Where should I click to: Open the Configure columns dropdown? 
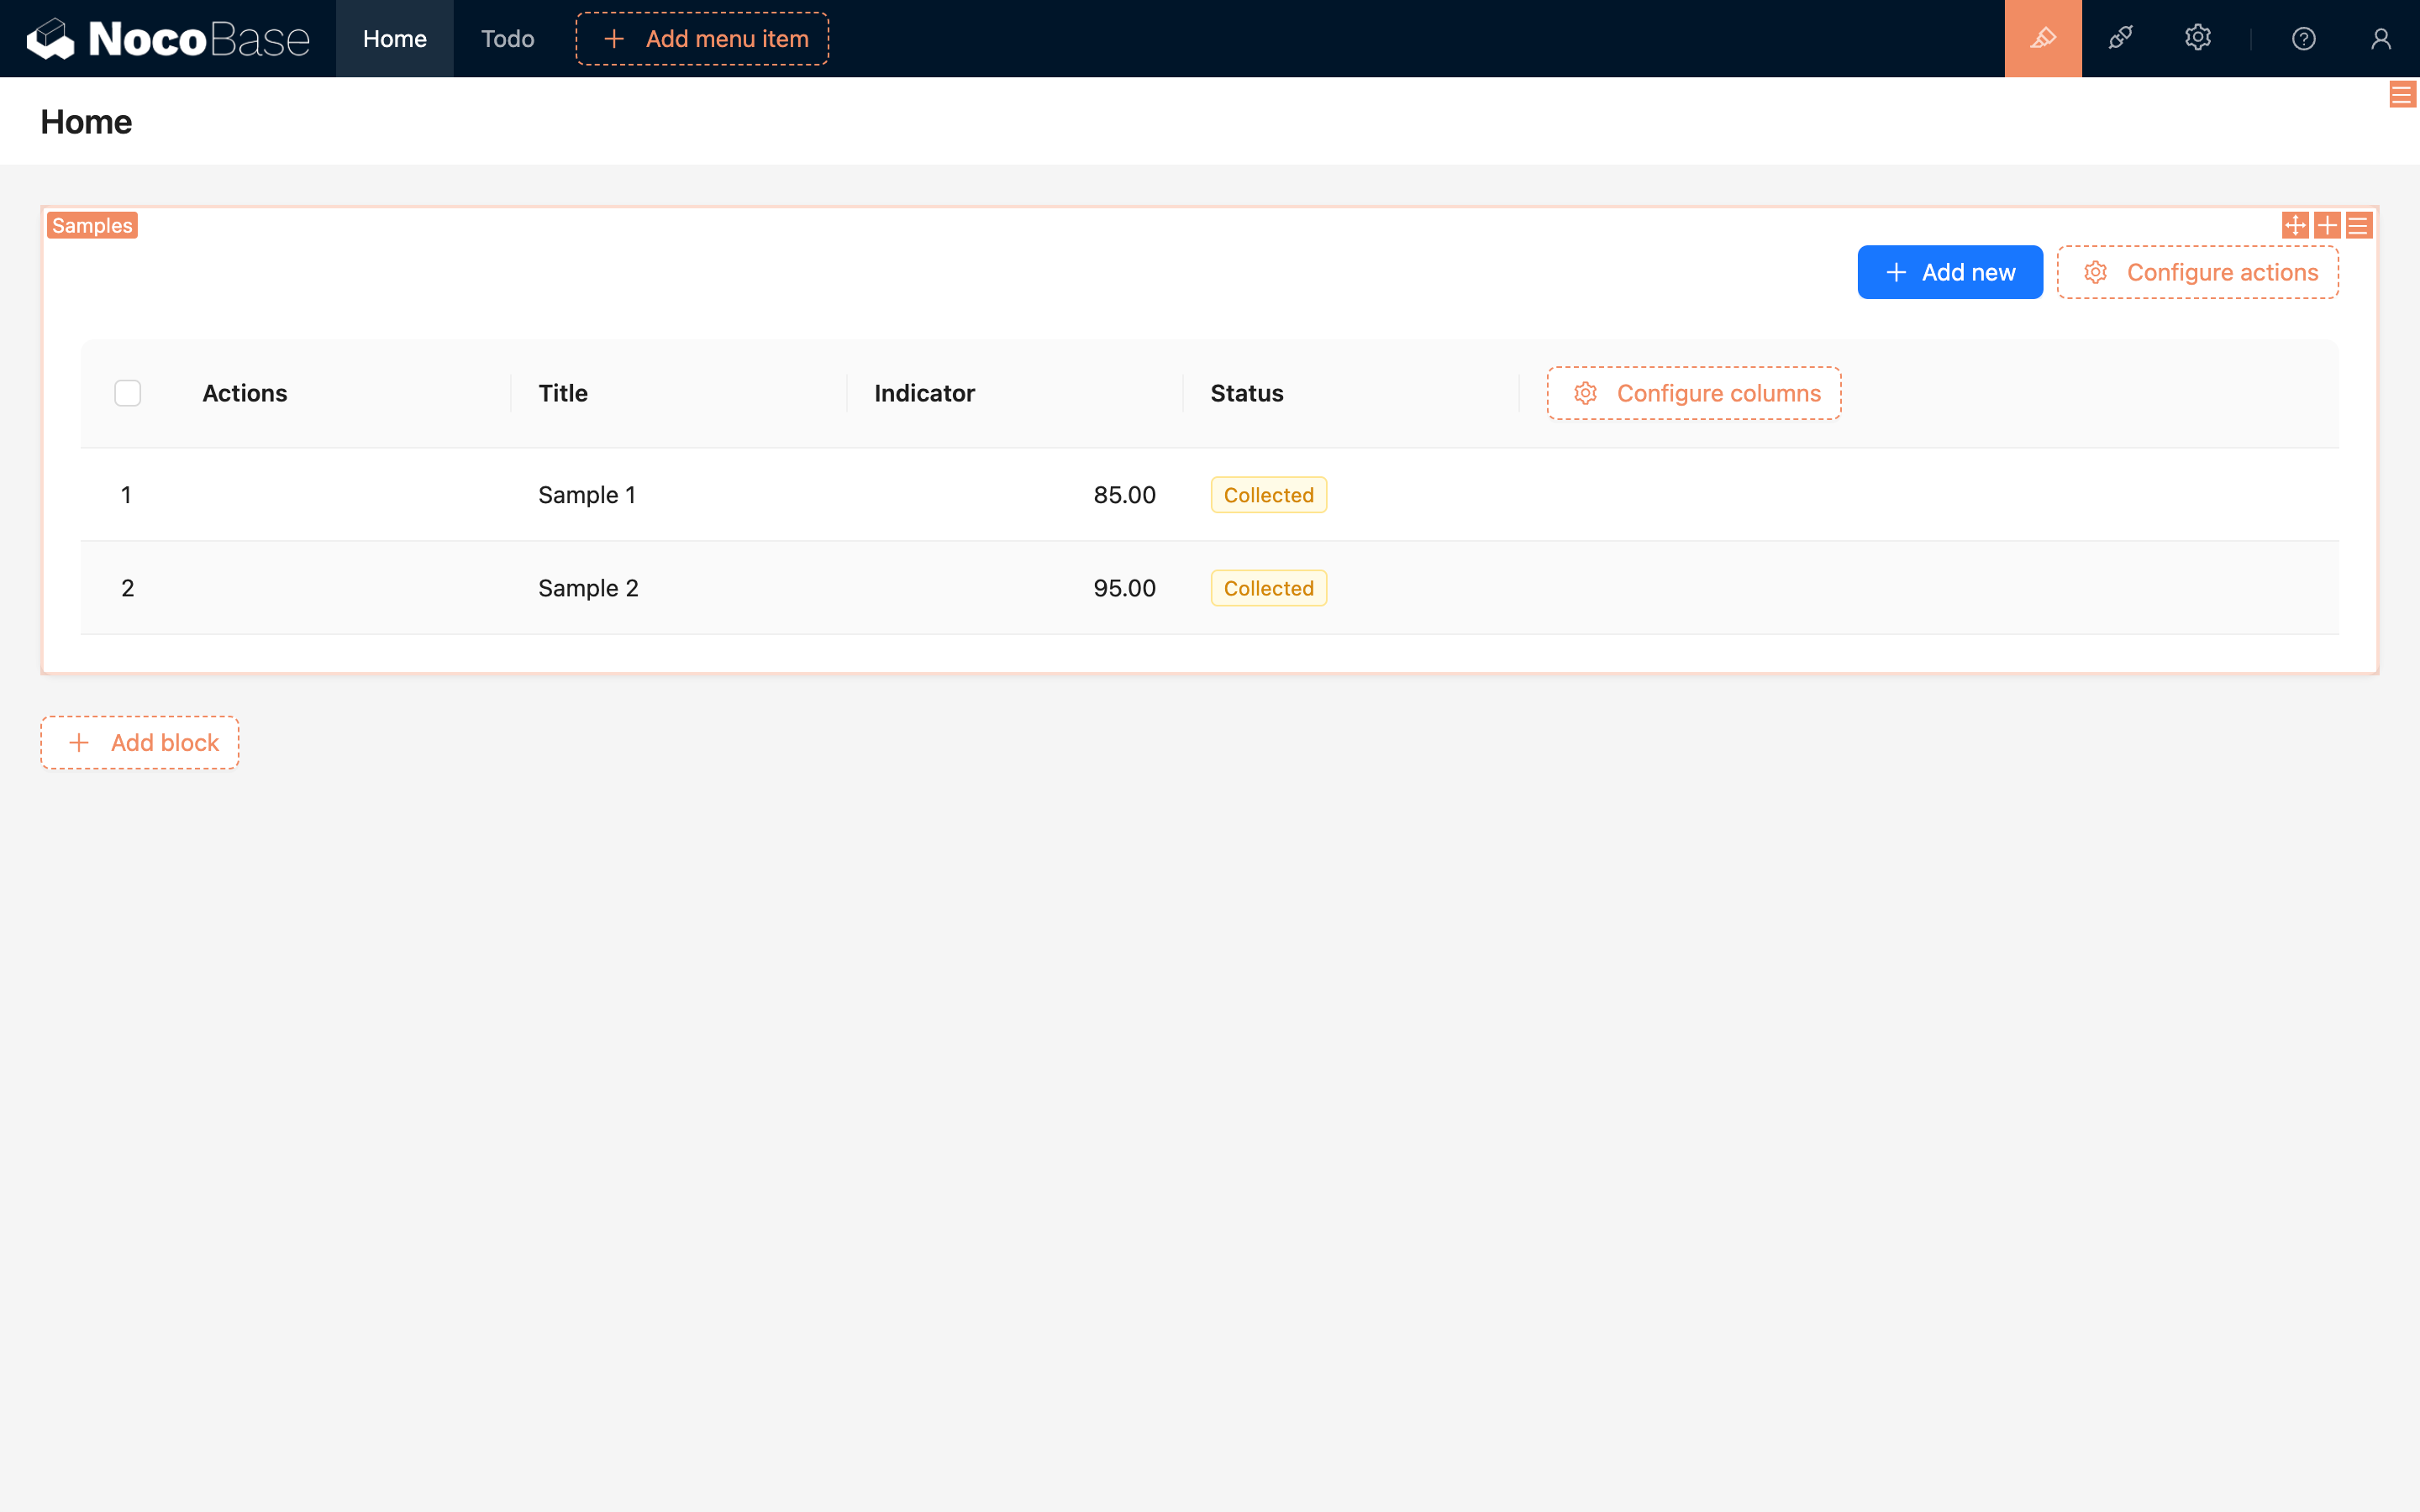(x=1693, y=393)
